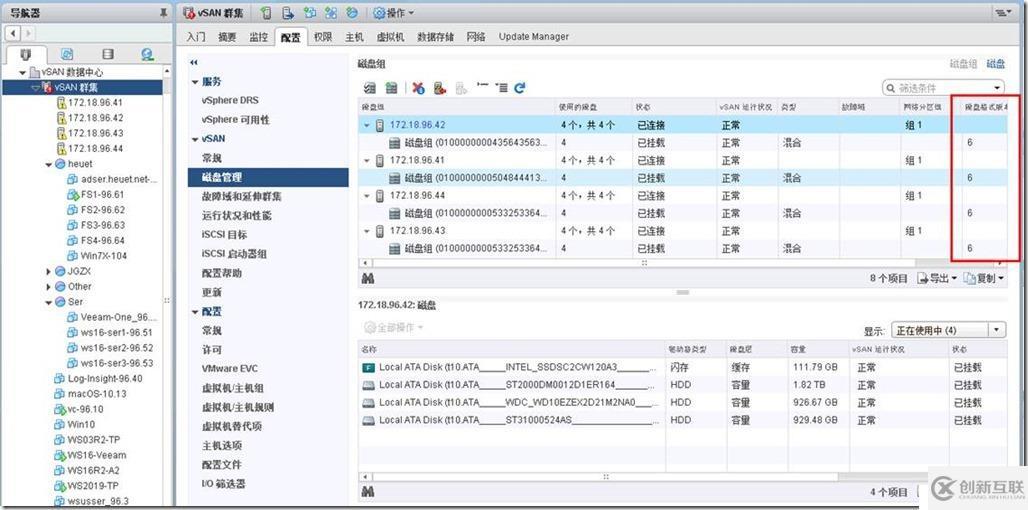Open the storage view tab in navigator

click(x=107, y=54)
